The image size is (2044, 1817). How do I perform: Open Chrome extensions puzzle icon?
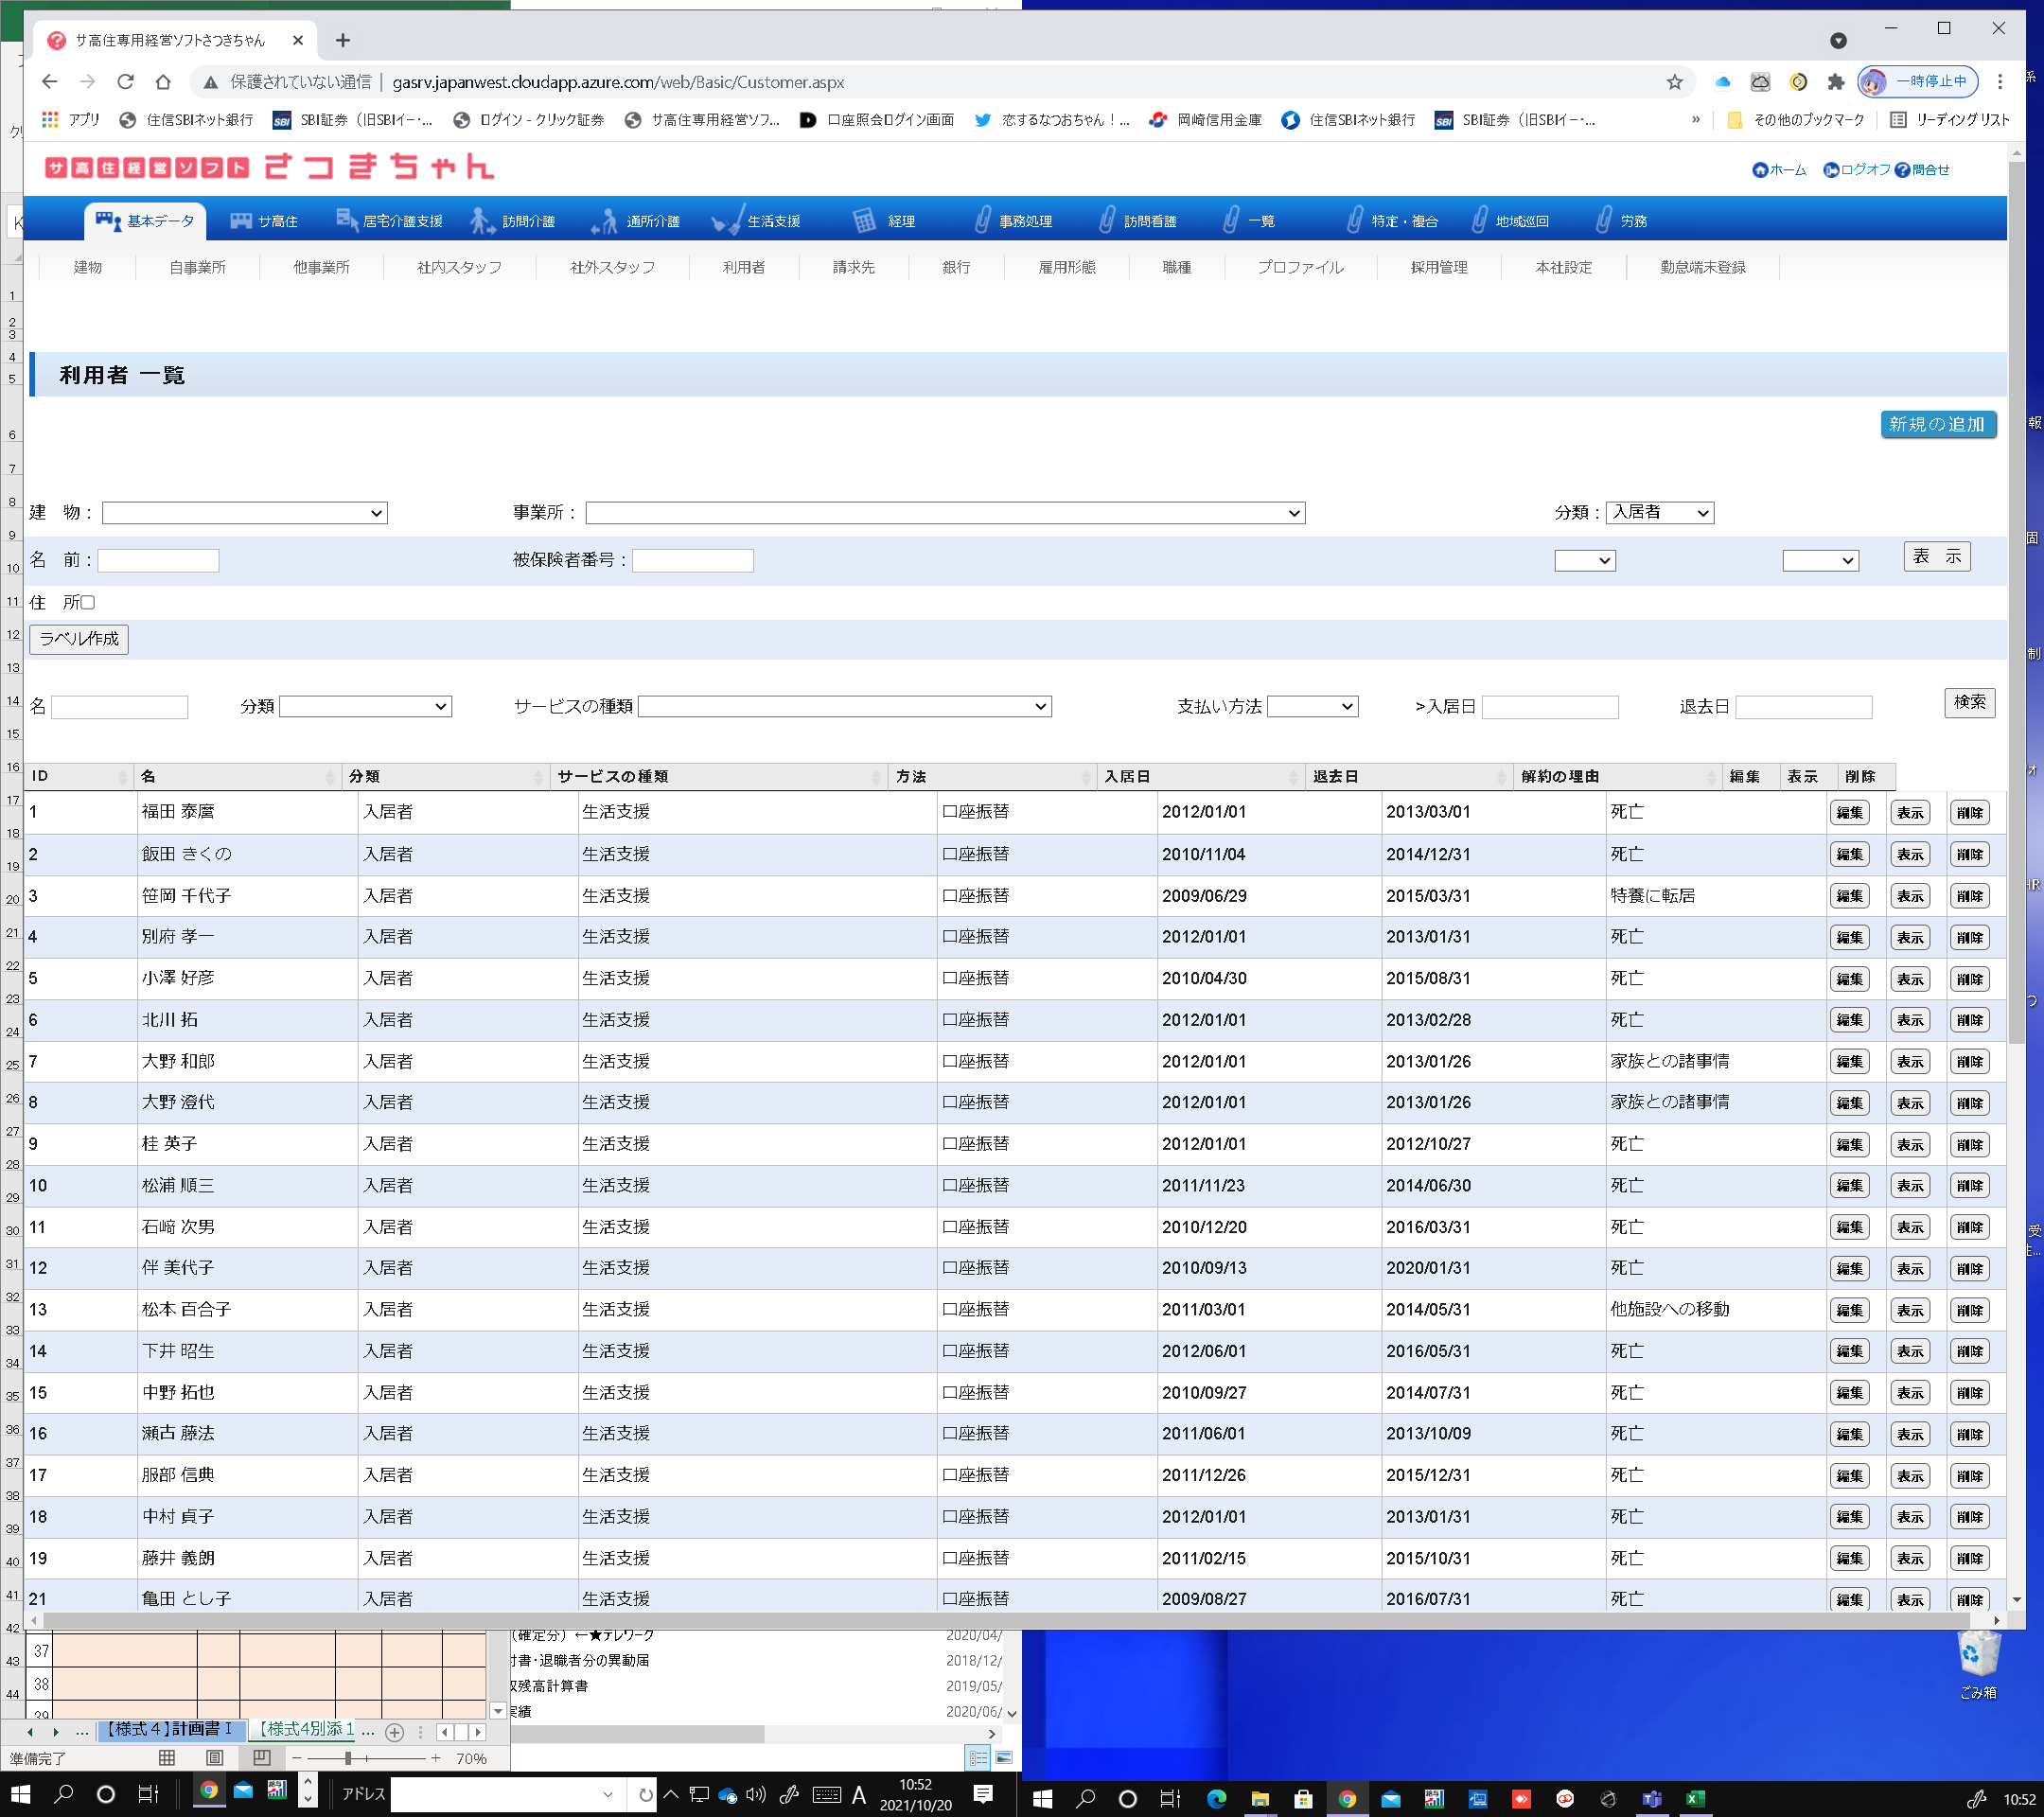pyautogui.click(x=1835, y=82)
